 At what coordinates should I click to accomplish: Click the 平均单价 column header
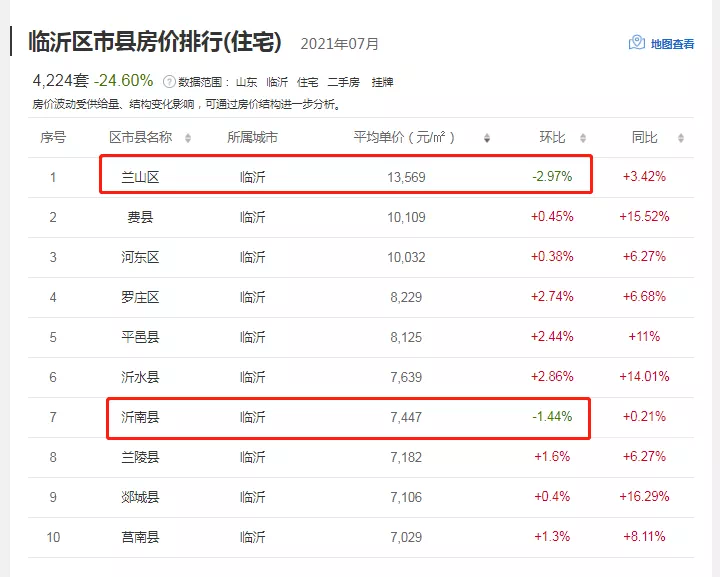(x=404, y=137)
